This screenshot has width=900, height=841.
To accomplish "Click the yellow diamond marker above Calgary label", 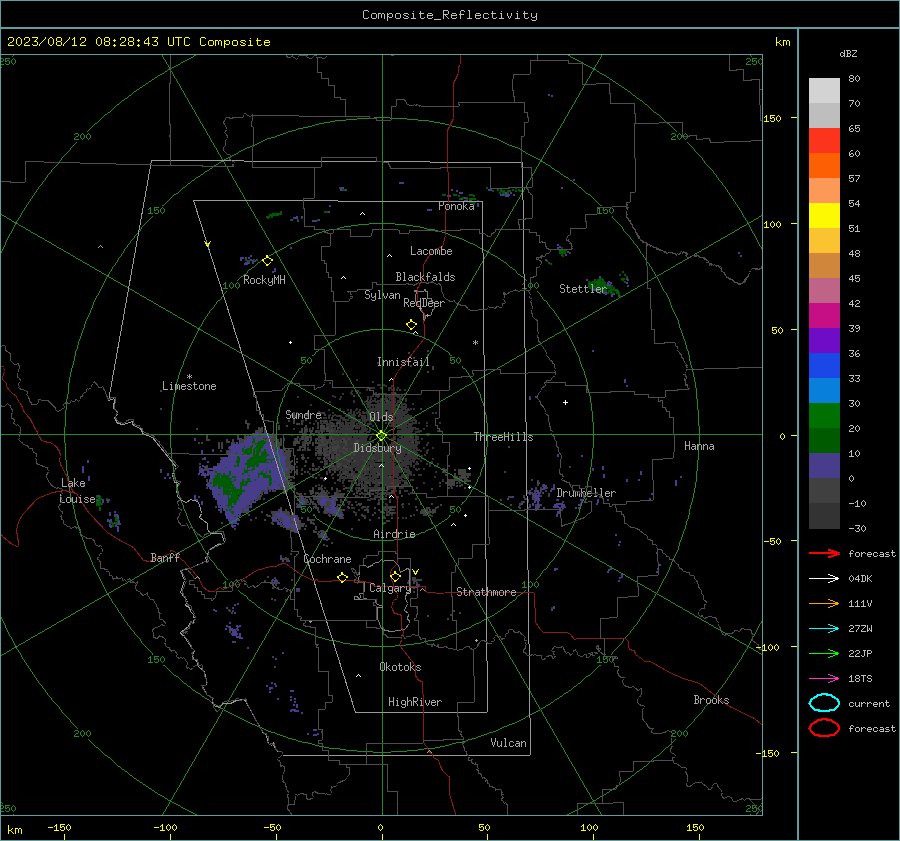I will click(395, 576).
